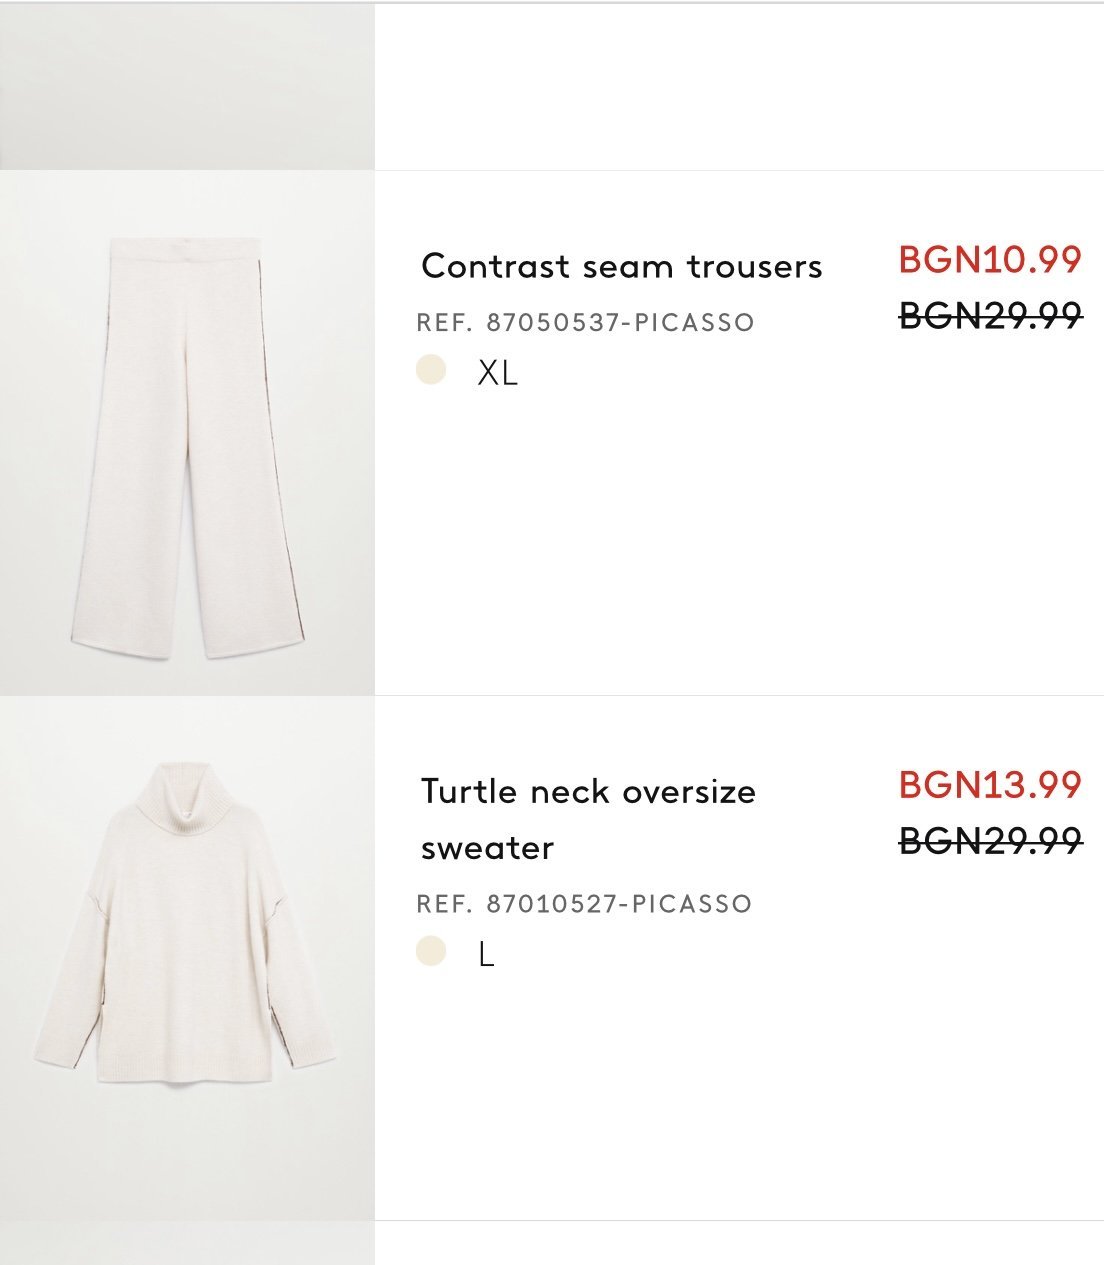Select the sweater beige color swatch
Viewport: 1104px width, 1265px height.
(431, 951)
